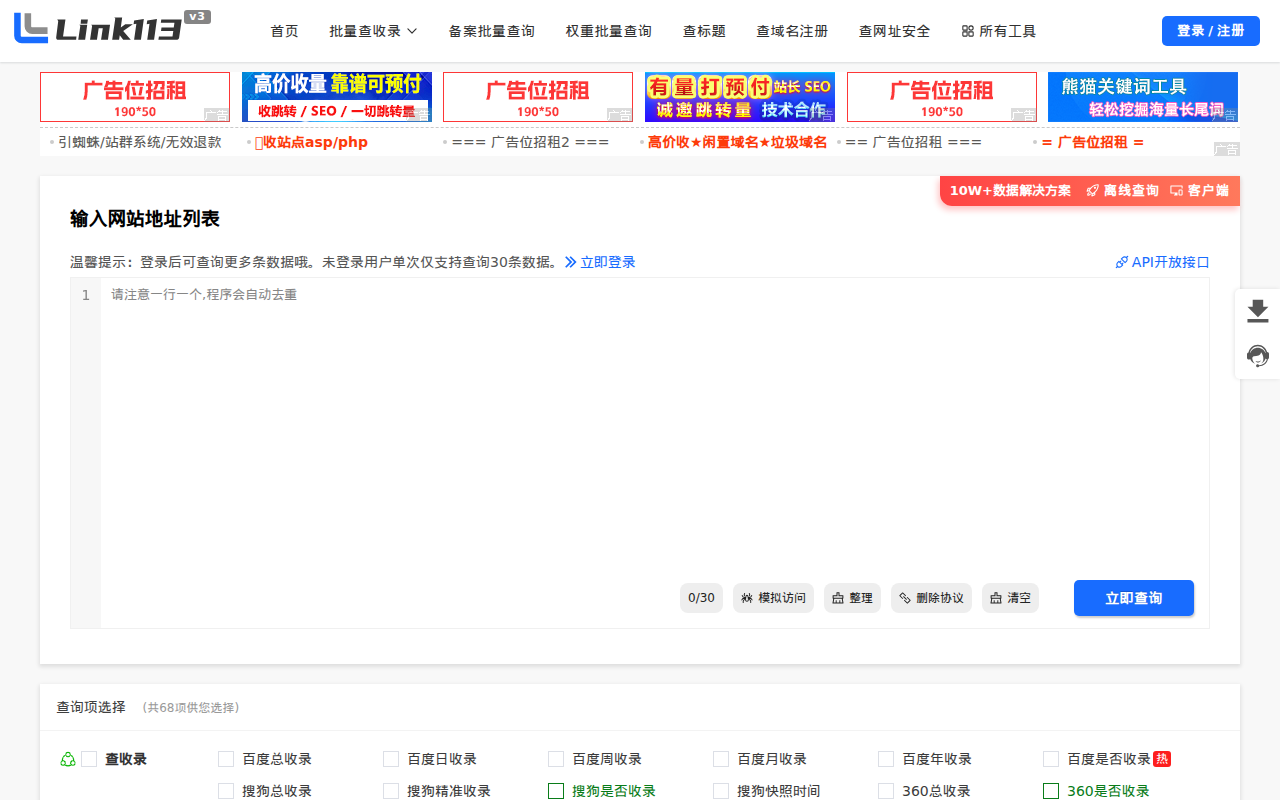
Task: Click the download icon on the right sidebar
Action: (x=1256, y=311)
